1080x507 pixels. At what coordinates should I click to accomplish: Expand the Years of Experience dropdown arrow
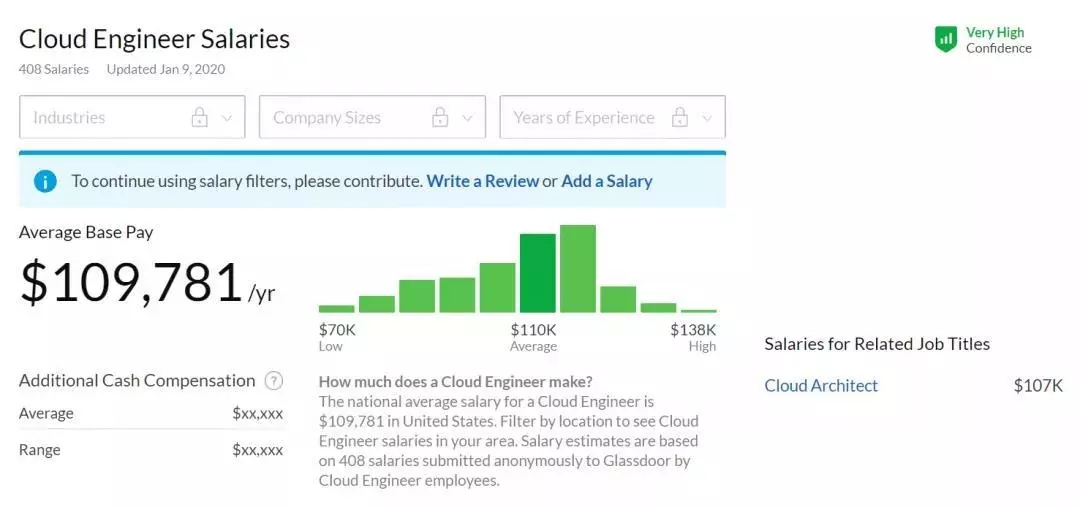click(x=707, y=118)
